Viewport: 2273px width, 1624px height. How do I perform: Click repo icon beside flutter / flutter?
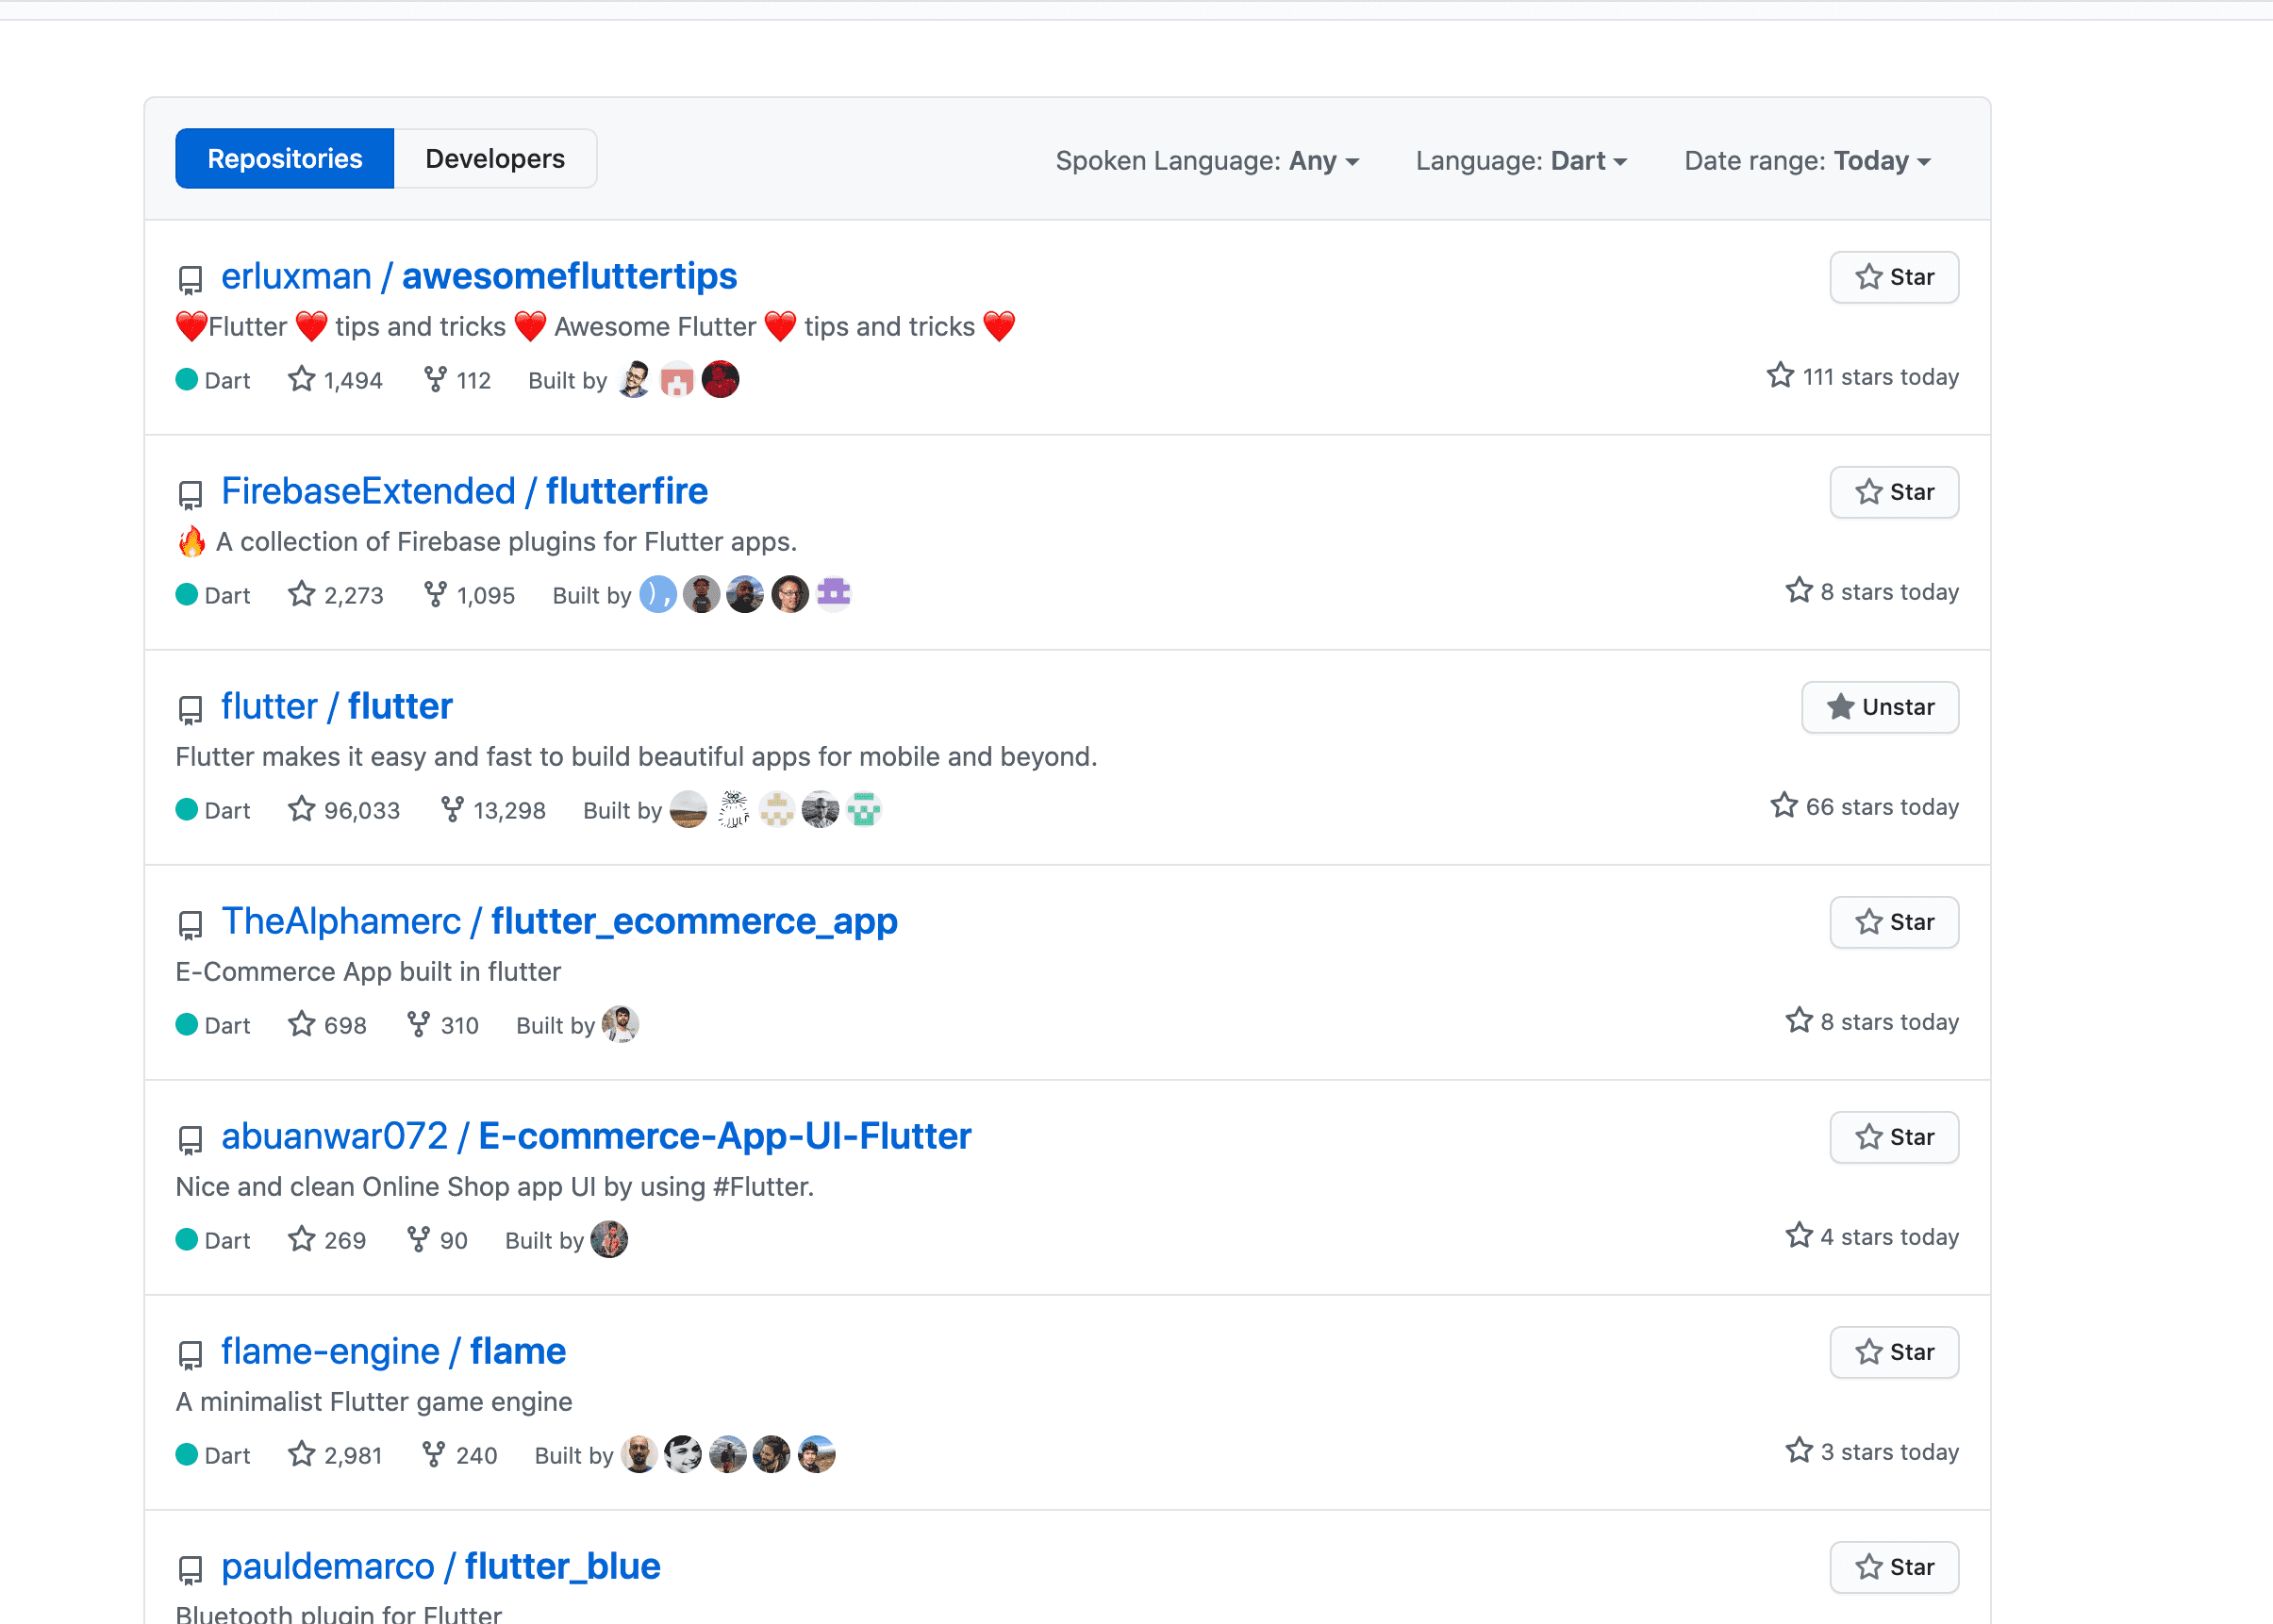coord(190,710)
